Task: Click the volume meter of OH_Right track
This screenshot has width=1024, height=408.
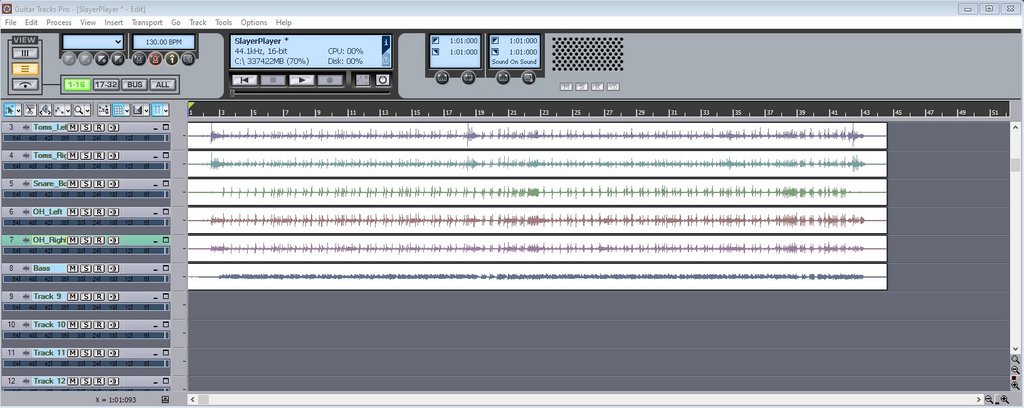Action: coord(86,251)
